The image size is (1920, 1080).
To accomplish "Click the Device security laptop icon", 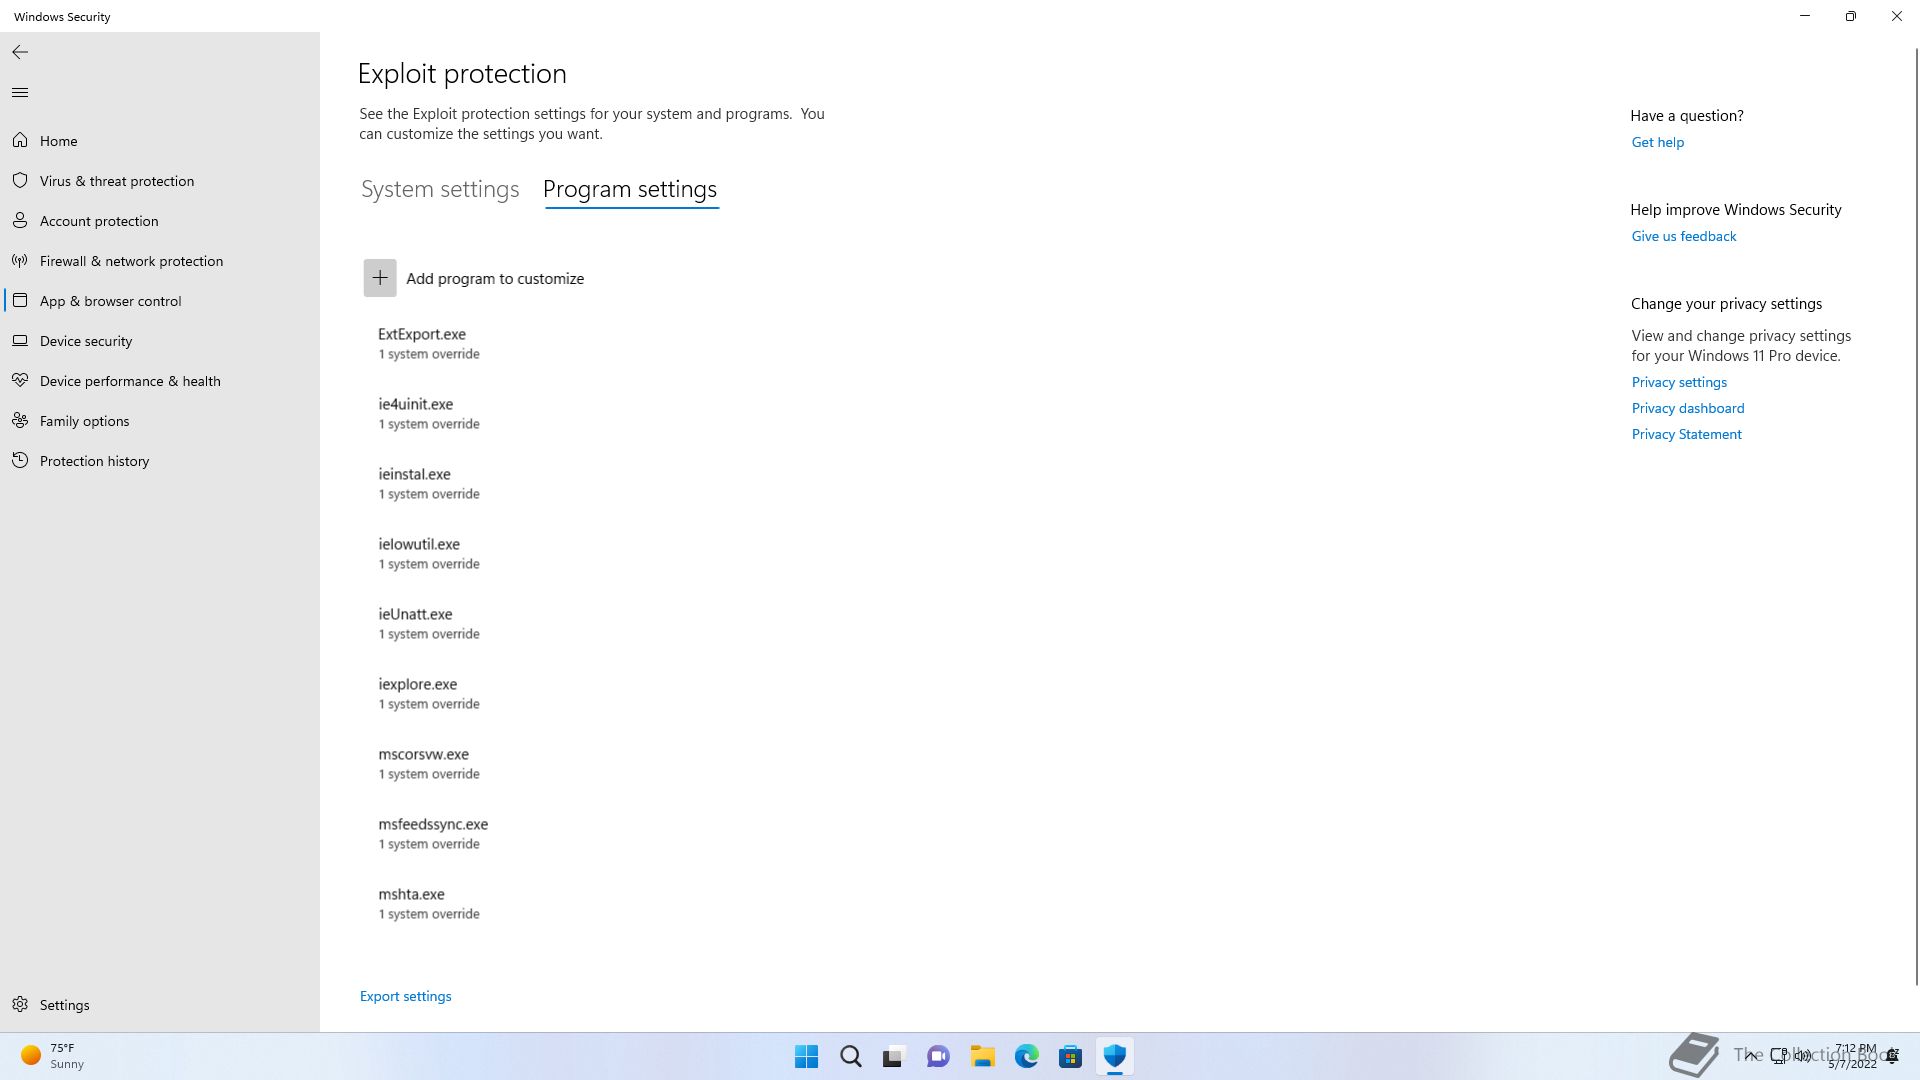I will (x=20, y=341).
